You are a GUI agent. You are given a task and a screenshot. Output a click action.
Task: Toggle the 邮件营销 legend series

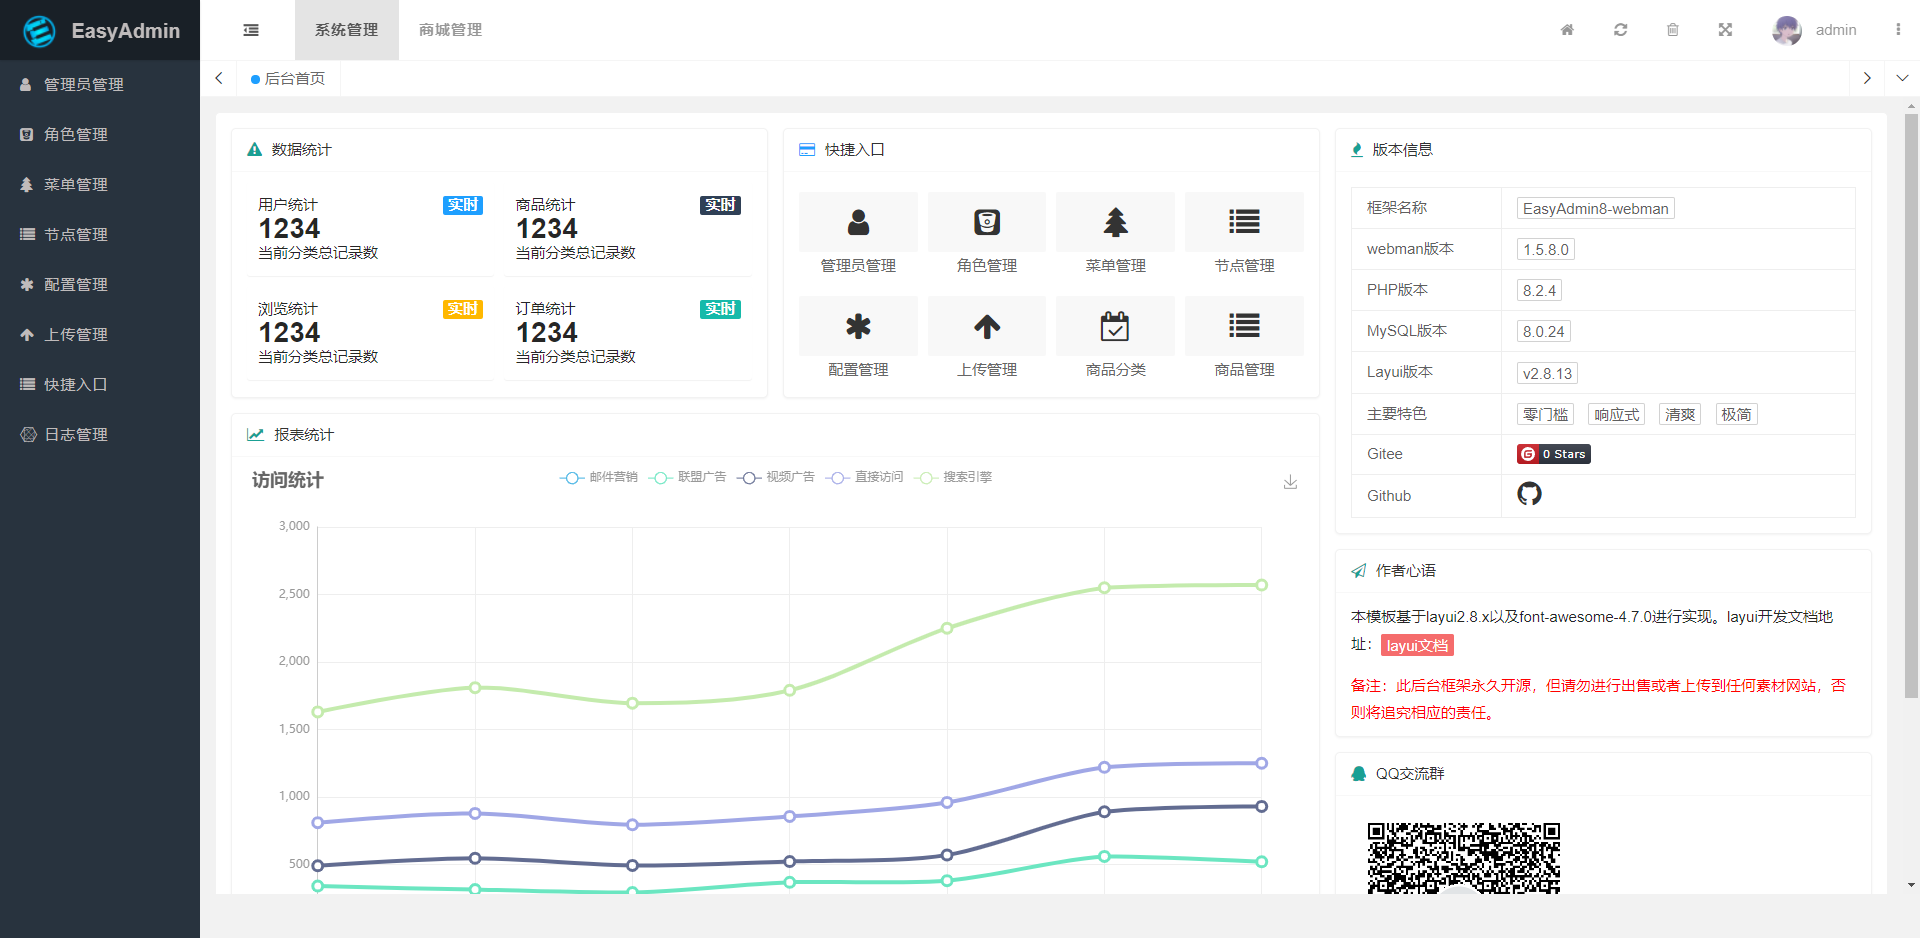pos(598,477)
